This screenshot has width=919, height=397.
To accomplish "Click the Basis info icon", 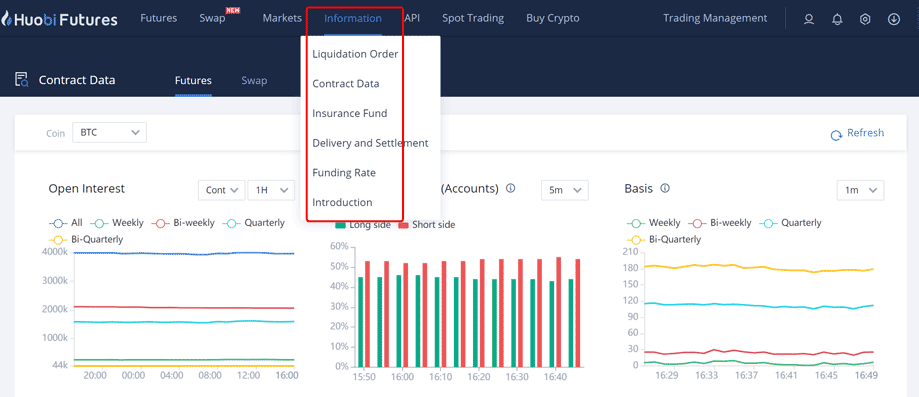I will point(665,189).
